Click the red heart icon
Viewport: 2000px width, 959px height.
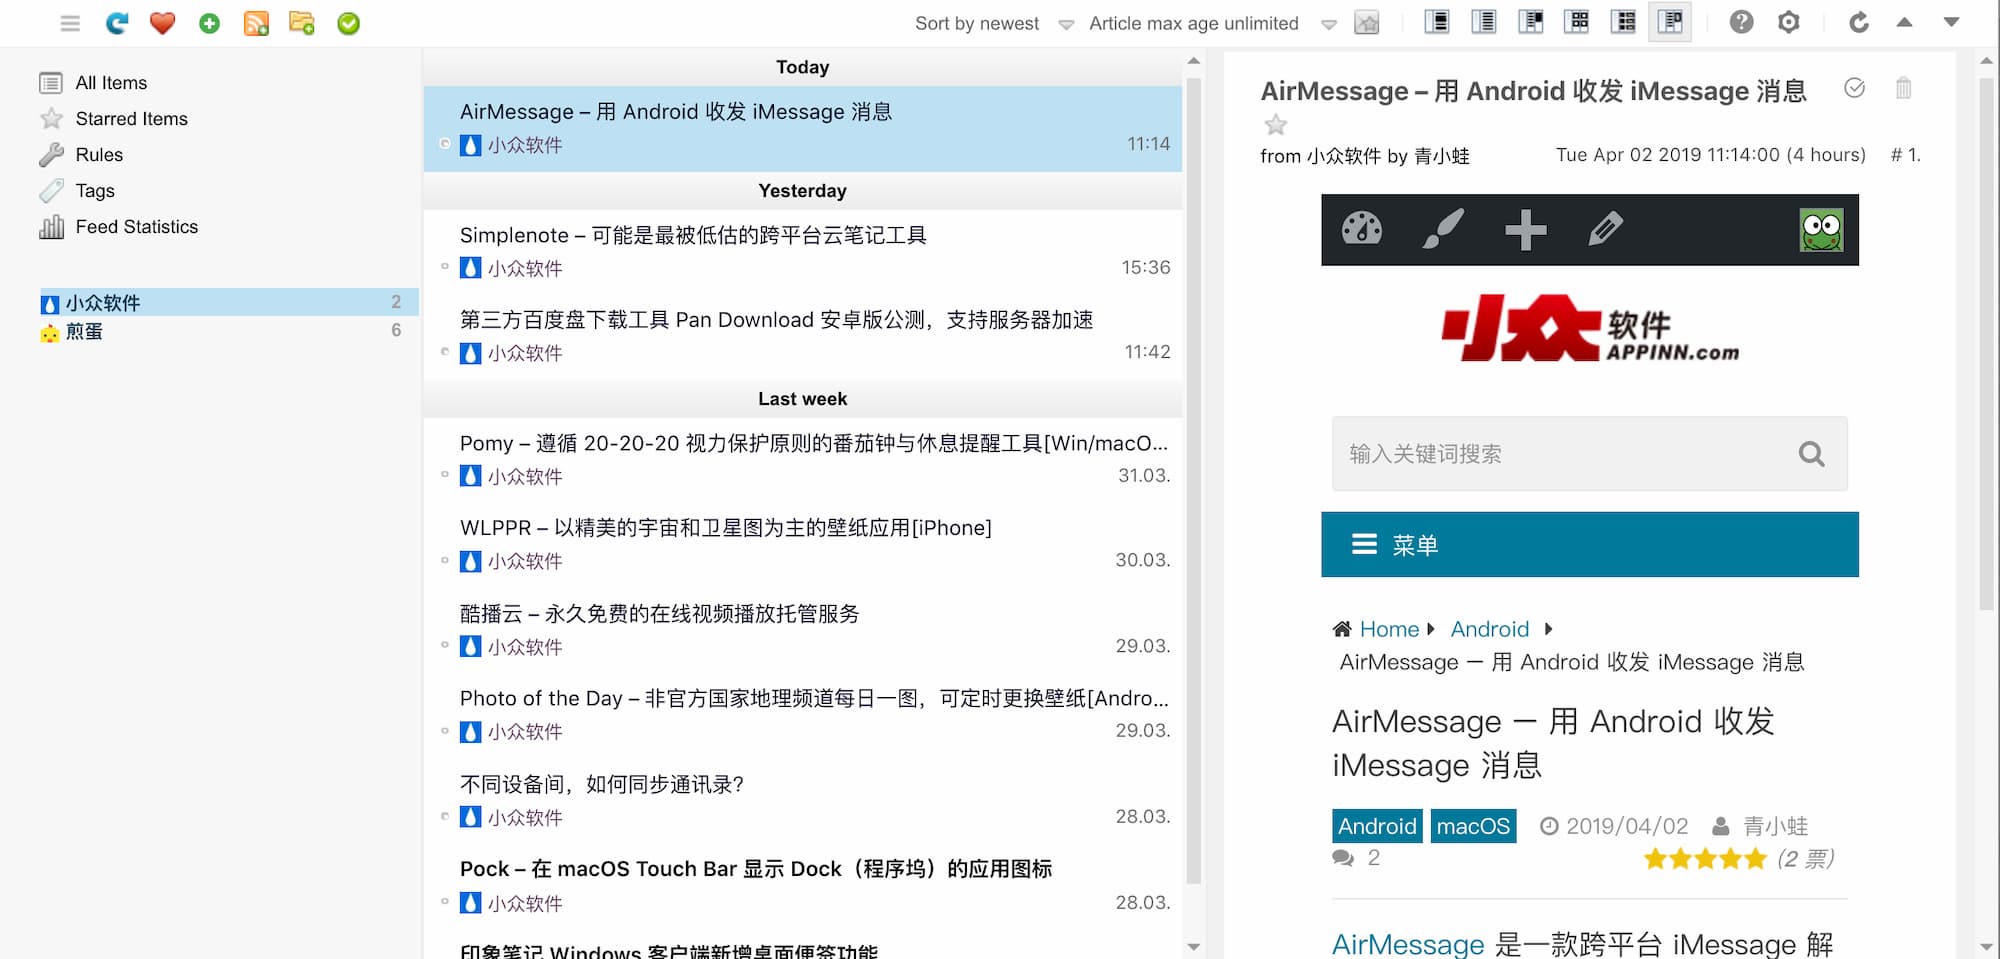pyautogui.click(x=162, y=23)
